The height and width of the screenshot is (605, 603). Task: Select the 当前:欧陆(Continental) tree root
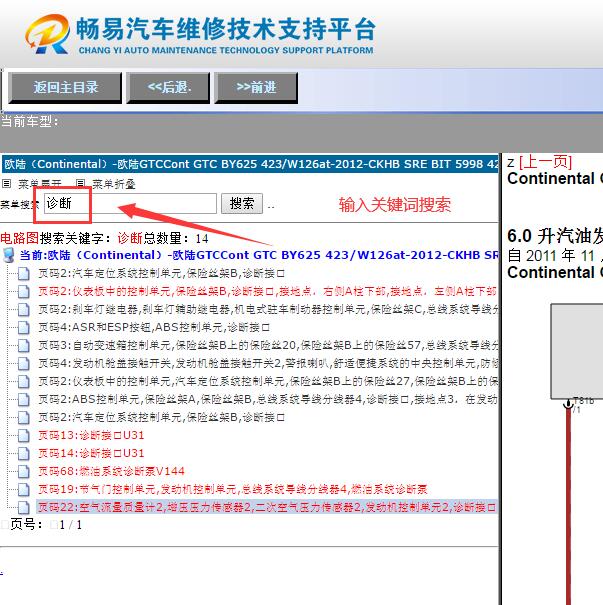[258, 255]
